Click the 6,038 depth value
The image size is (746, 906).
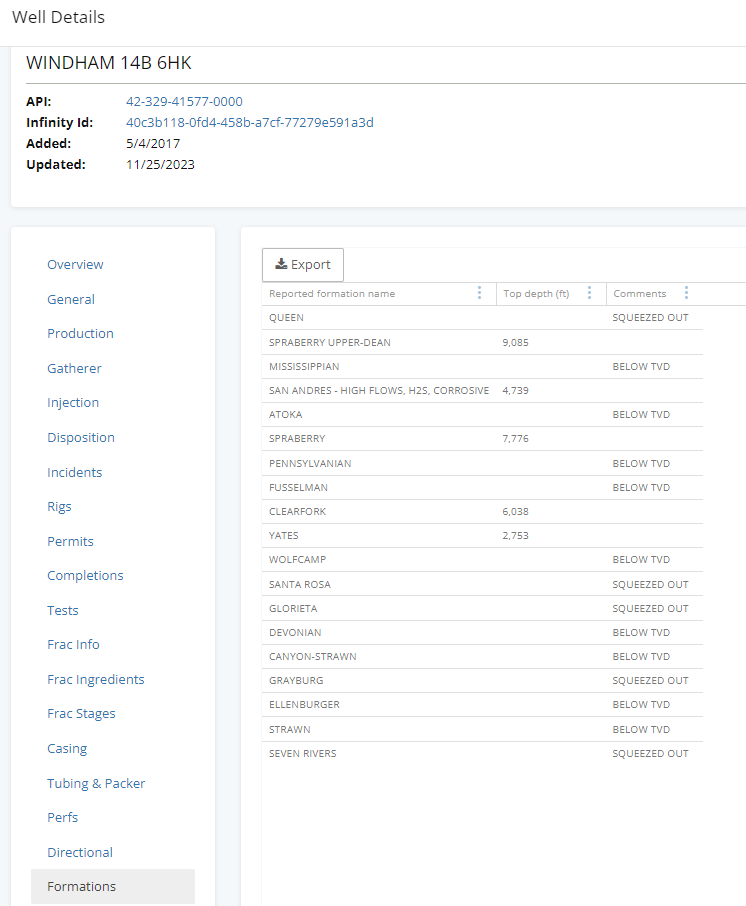pos(515,512)
